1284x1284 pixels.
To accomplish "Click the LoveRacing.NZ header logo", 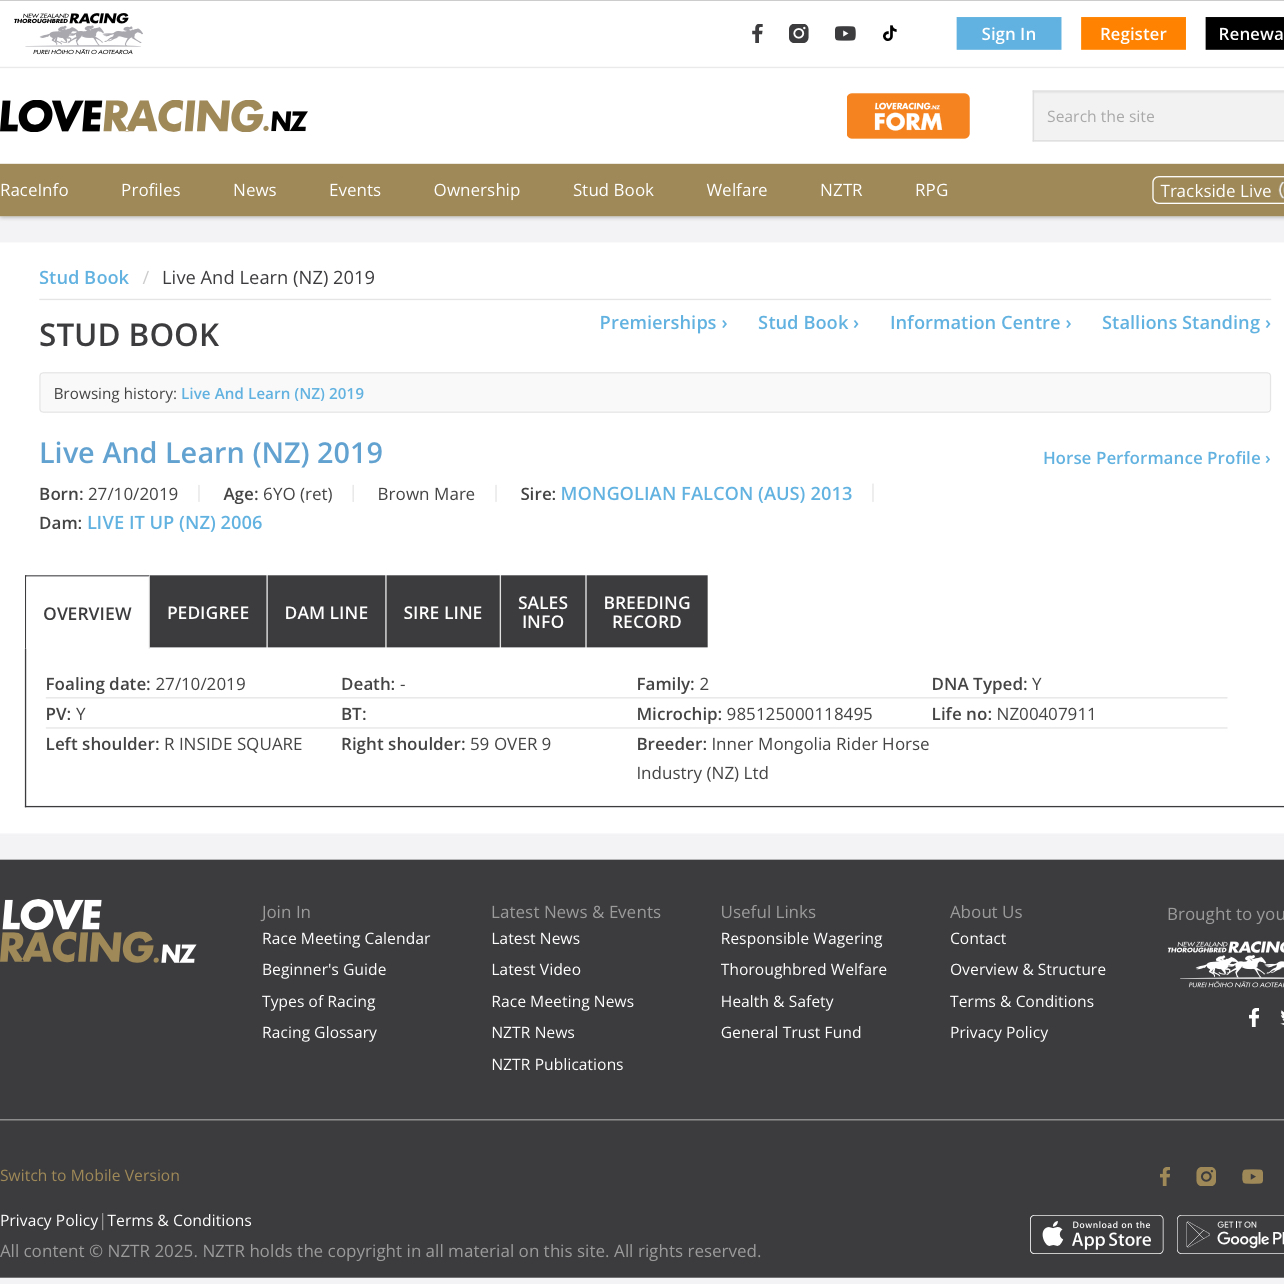I will 154,117.
